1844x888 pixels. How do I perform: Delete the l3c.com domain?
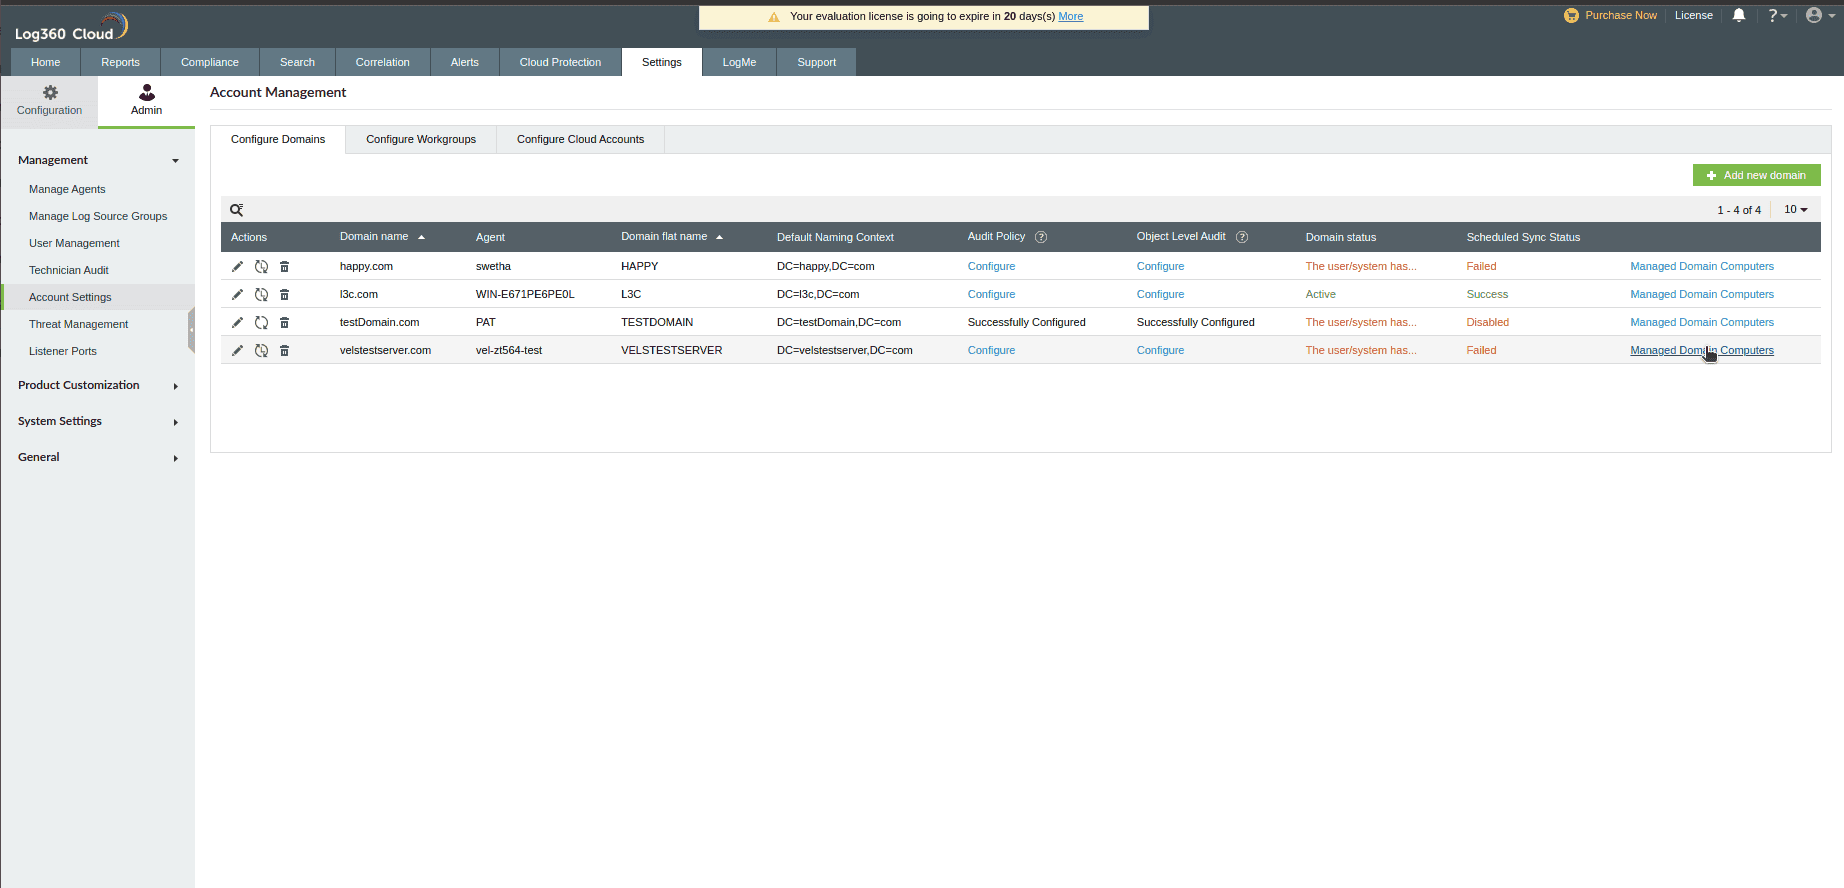(x=284, y=294)
